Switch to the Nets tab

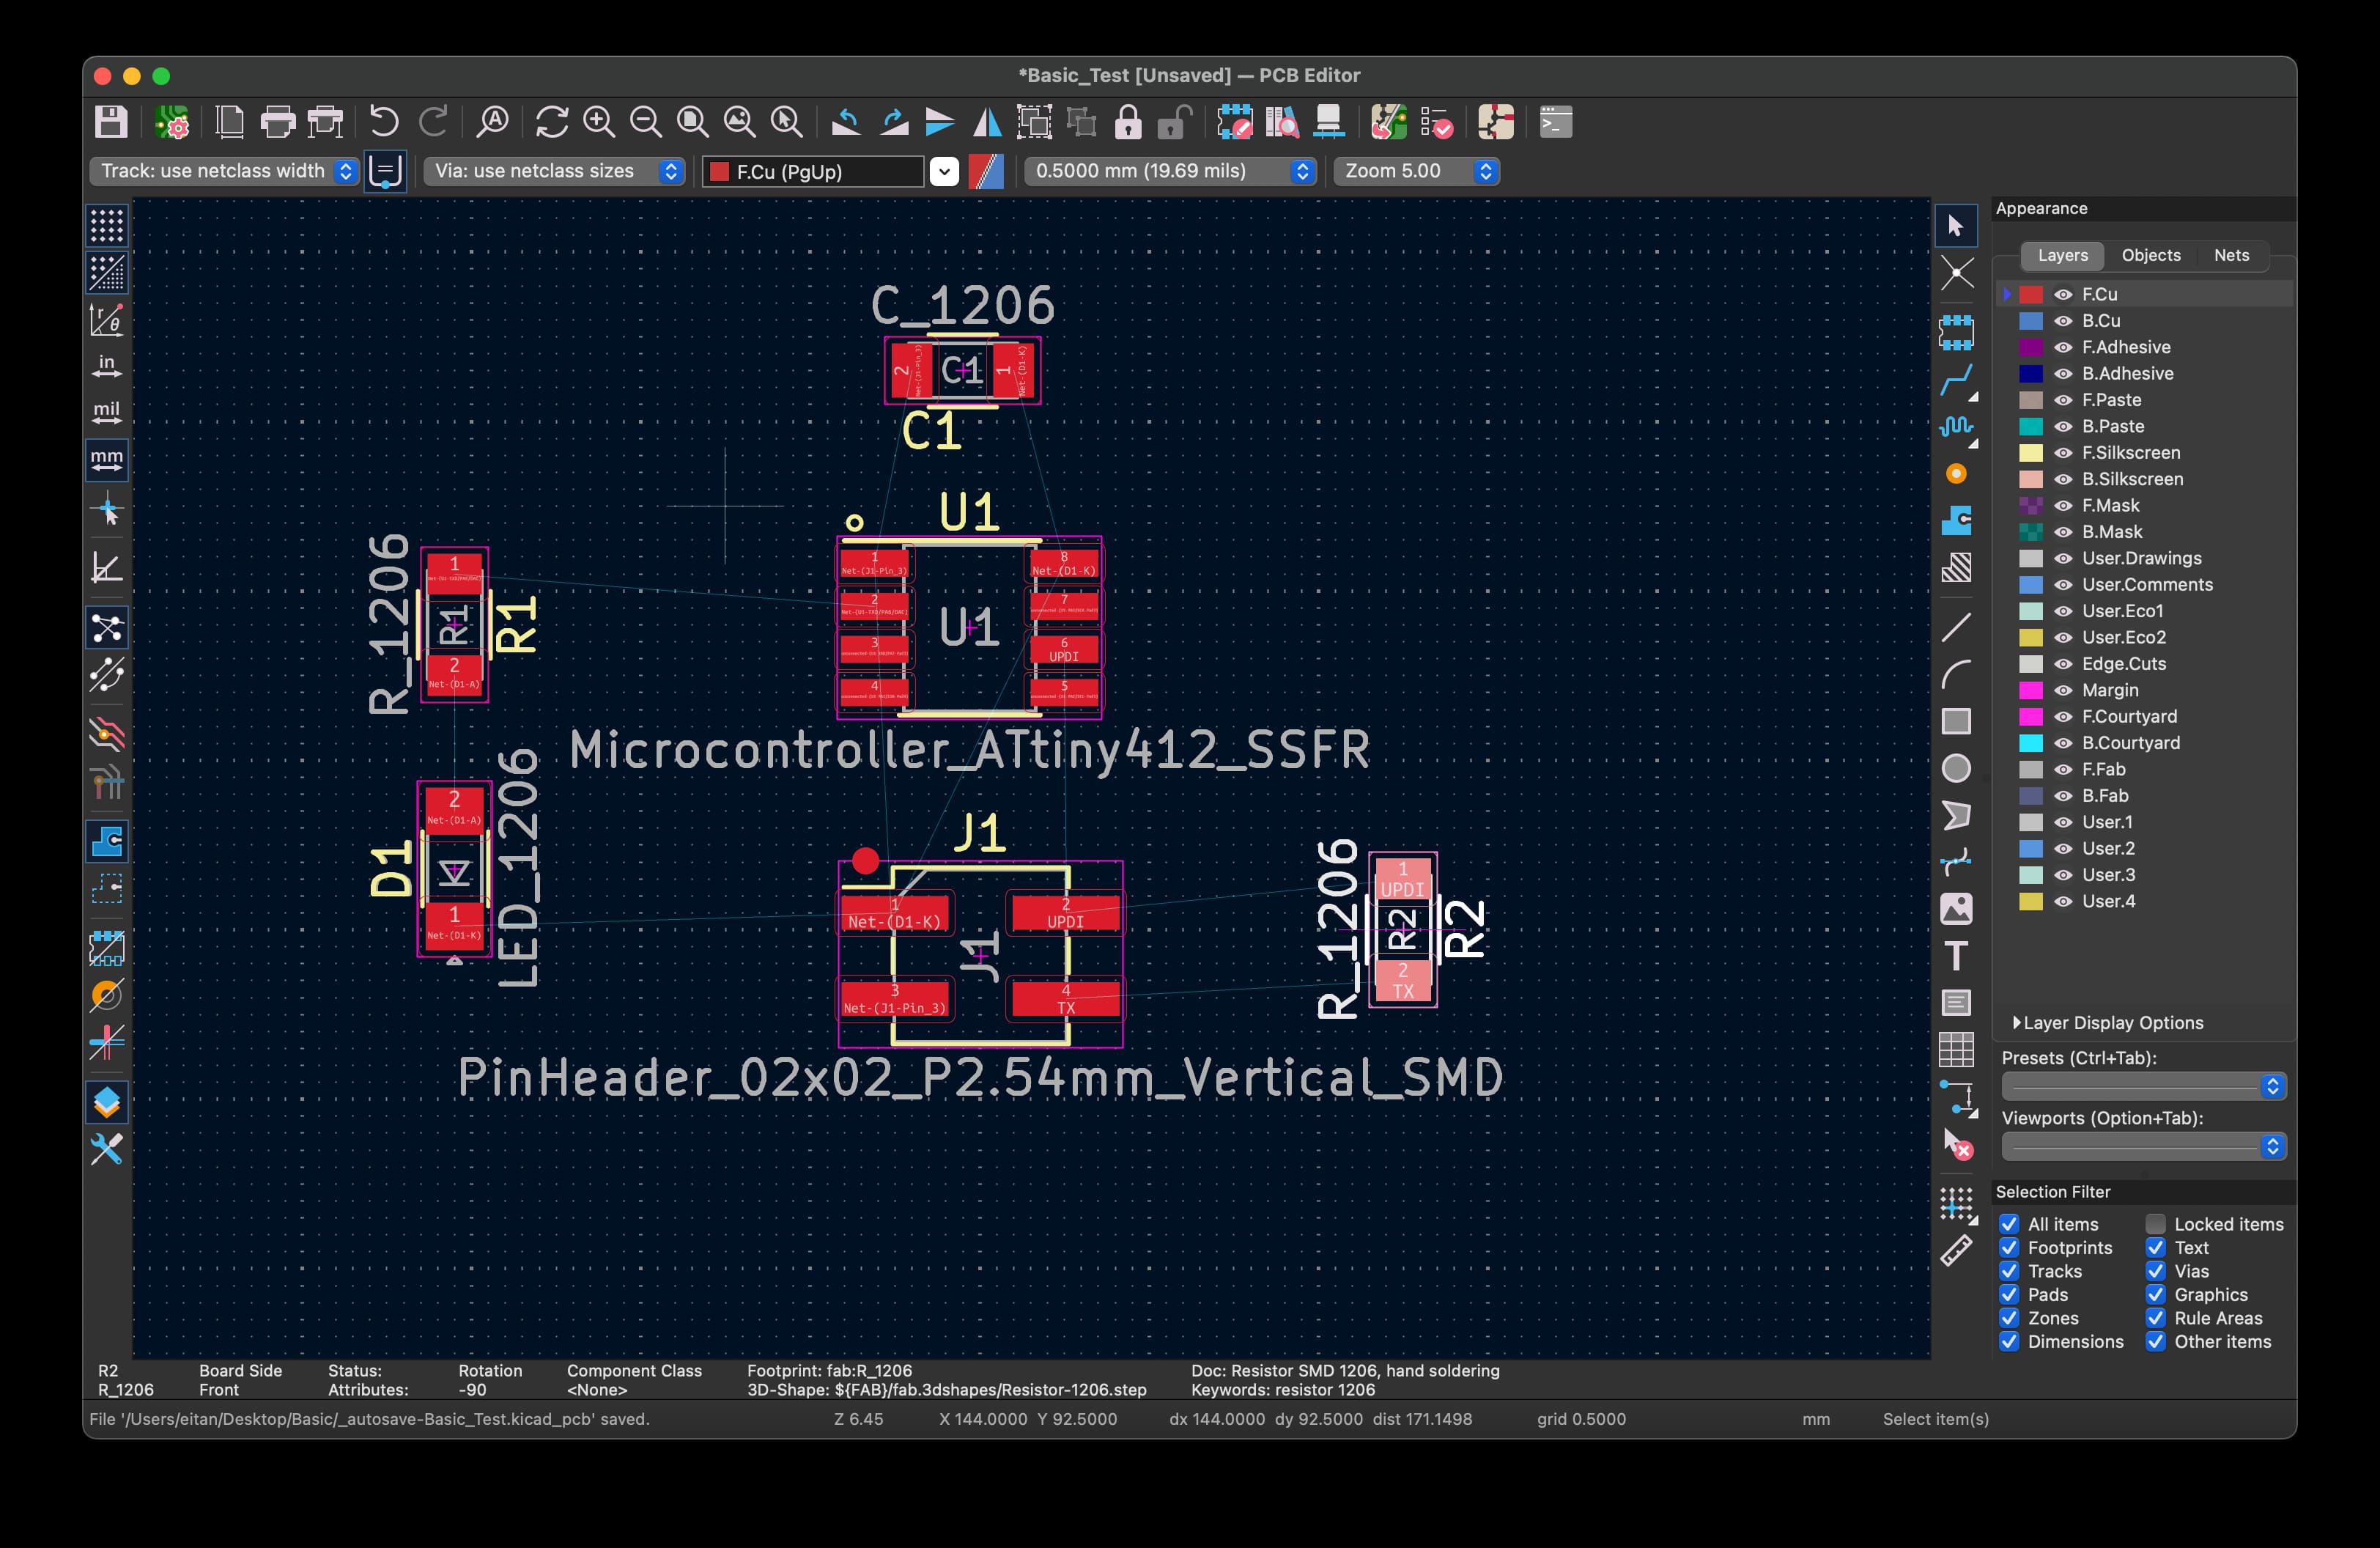tap(2231, 255)
